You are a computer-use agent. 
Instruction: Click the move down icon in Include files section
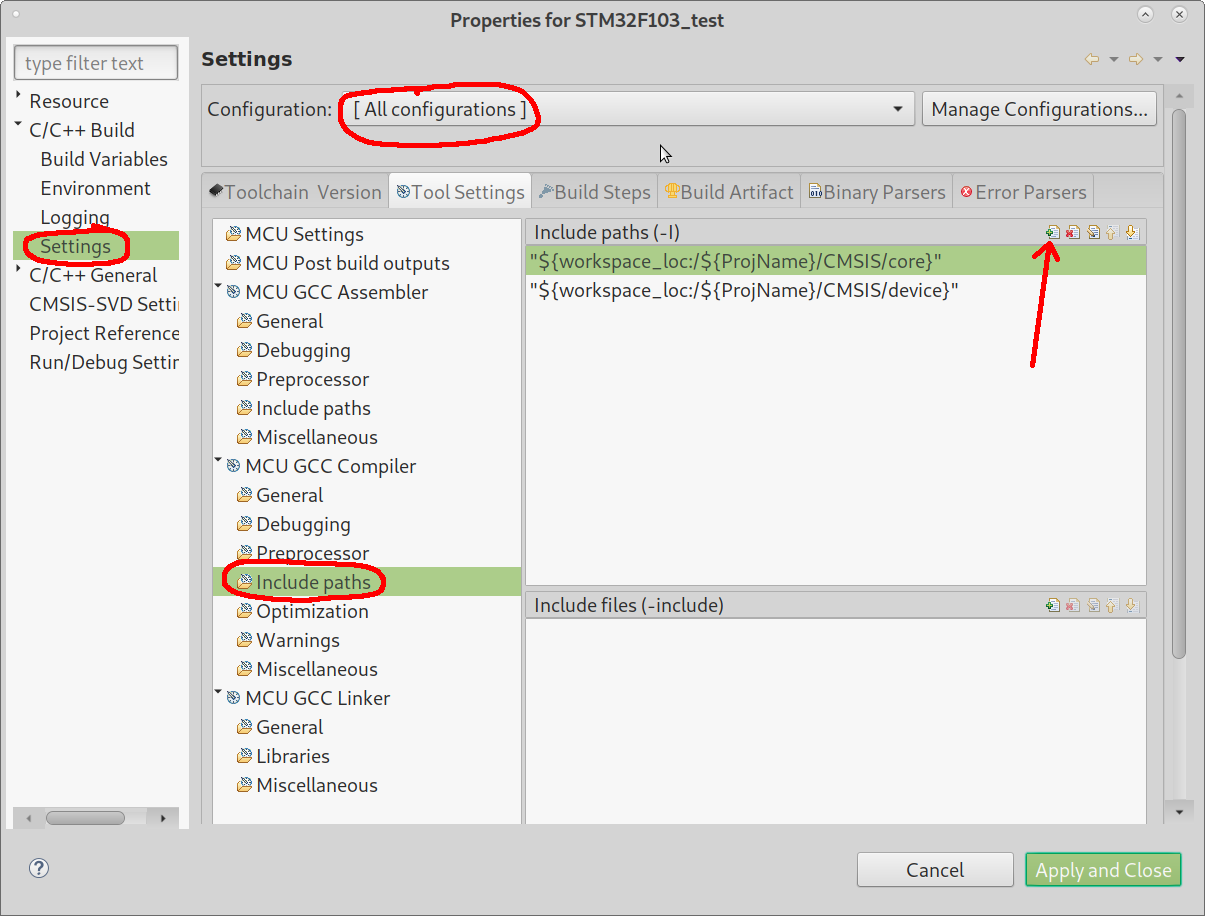pos(1131,605)
